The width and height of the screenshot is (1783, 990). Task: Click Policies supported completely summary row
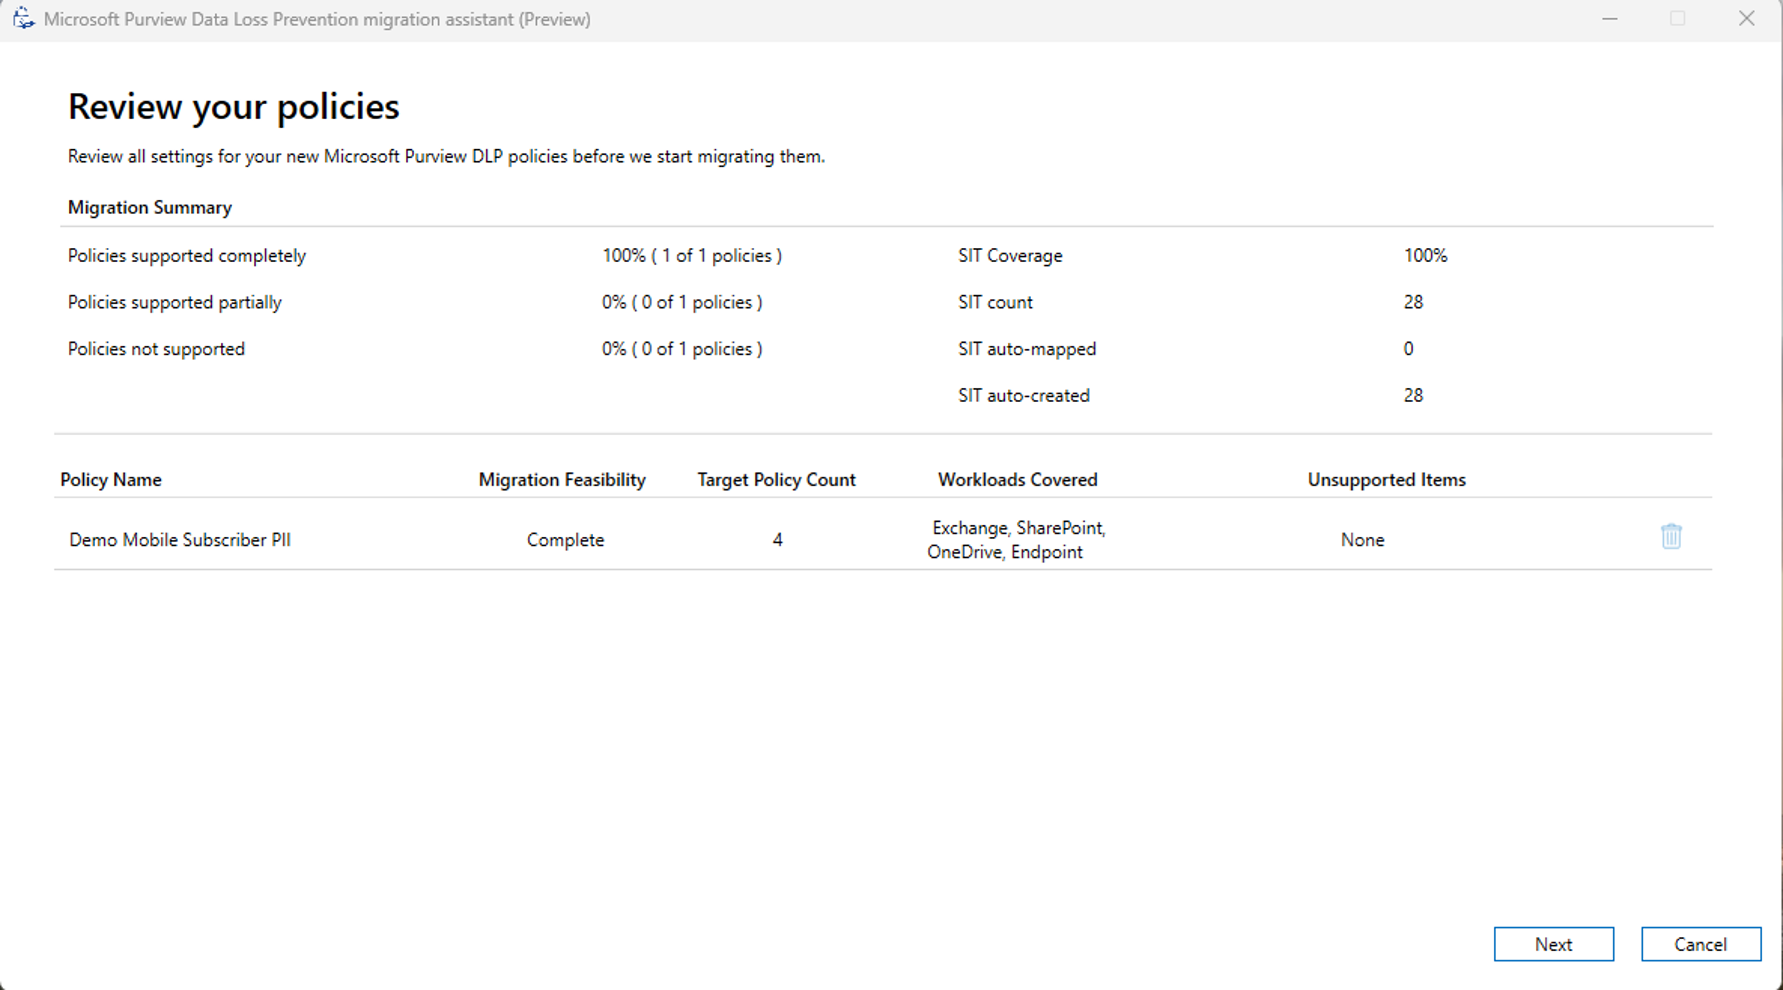click(186, 255)
